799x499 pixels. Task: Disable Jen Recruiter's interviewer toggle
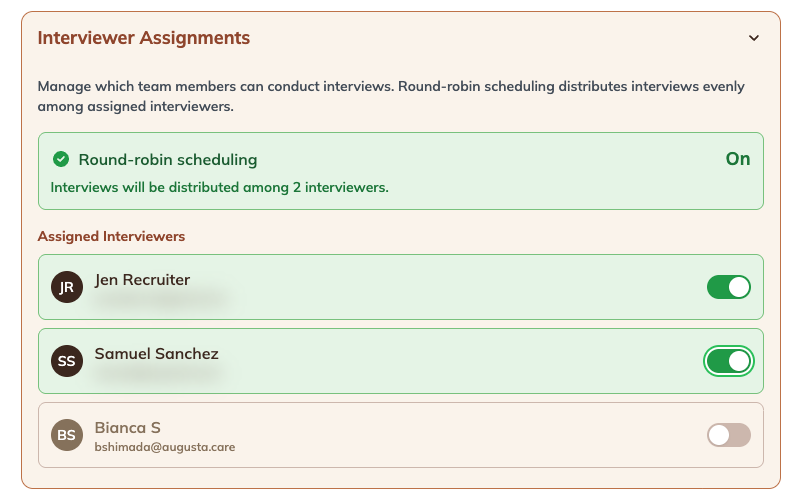(x=729, y=287)
